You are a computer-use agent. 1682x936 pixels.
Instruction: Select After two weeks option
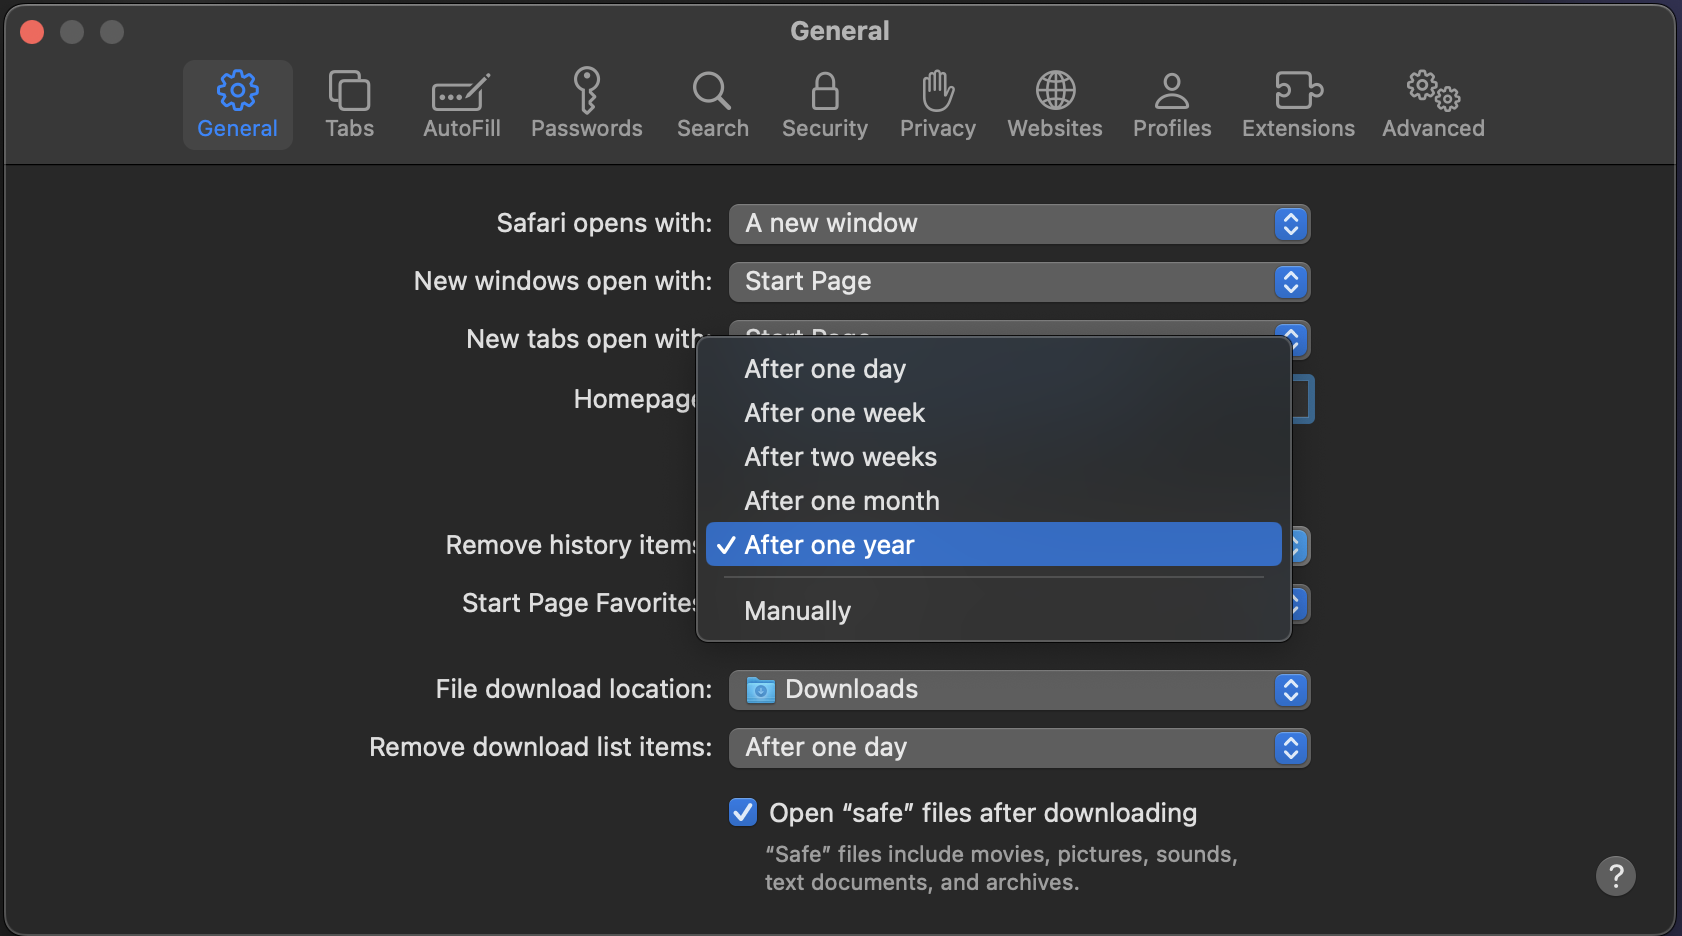click(994, 457)
